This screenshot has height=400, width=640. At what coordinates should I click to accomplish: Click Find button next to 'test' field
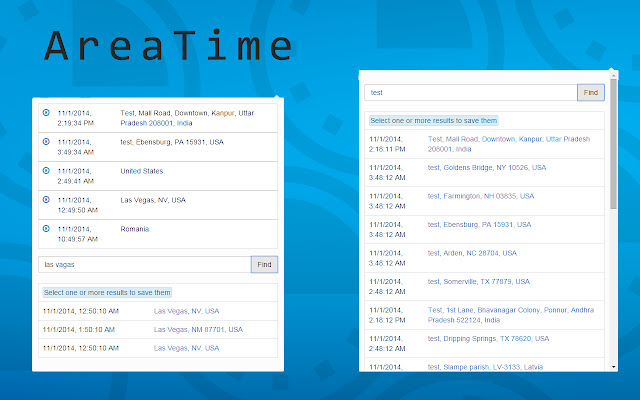coord(591,93)
